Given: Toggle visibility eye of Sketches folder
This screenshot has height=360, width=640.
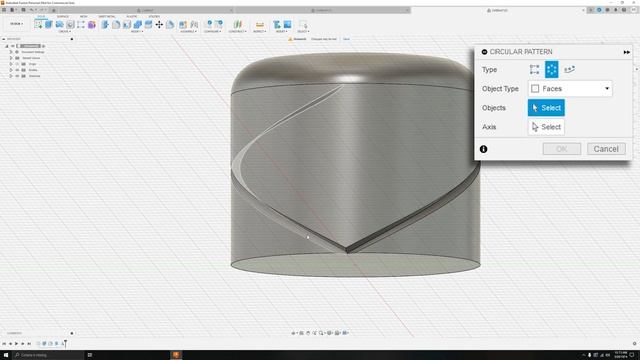Looking at the screenshot, I should [17, 76].
